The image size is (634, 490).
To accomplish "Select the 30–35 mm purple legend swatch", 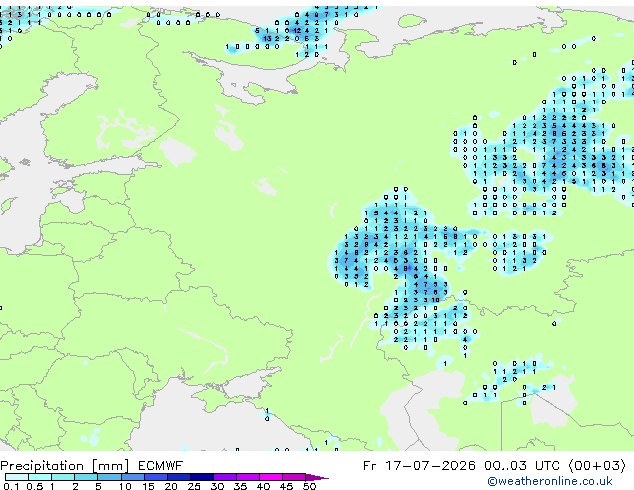I will (224, 477).
